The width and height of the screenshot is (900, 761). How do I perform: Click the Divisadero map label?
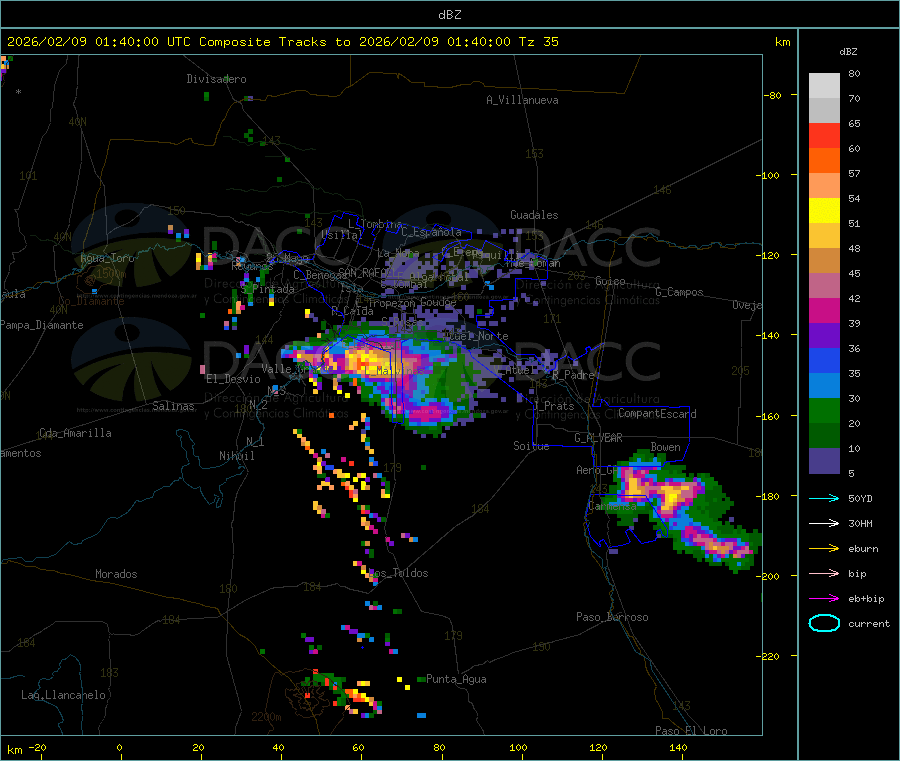pyautogui.click(x=216, y=79)
